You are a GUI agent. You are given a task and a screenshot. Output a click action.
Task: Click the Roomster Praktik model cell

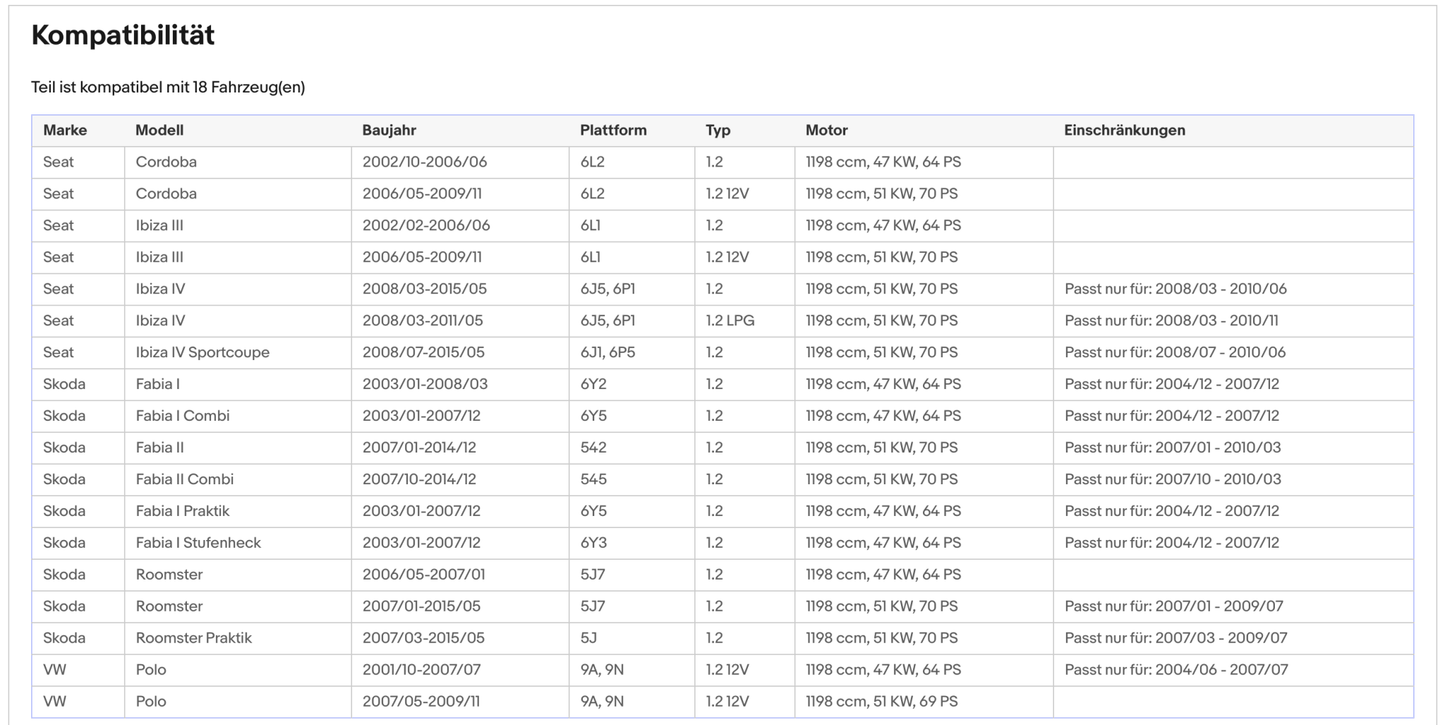194,638
